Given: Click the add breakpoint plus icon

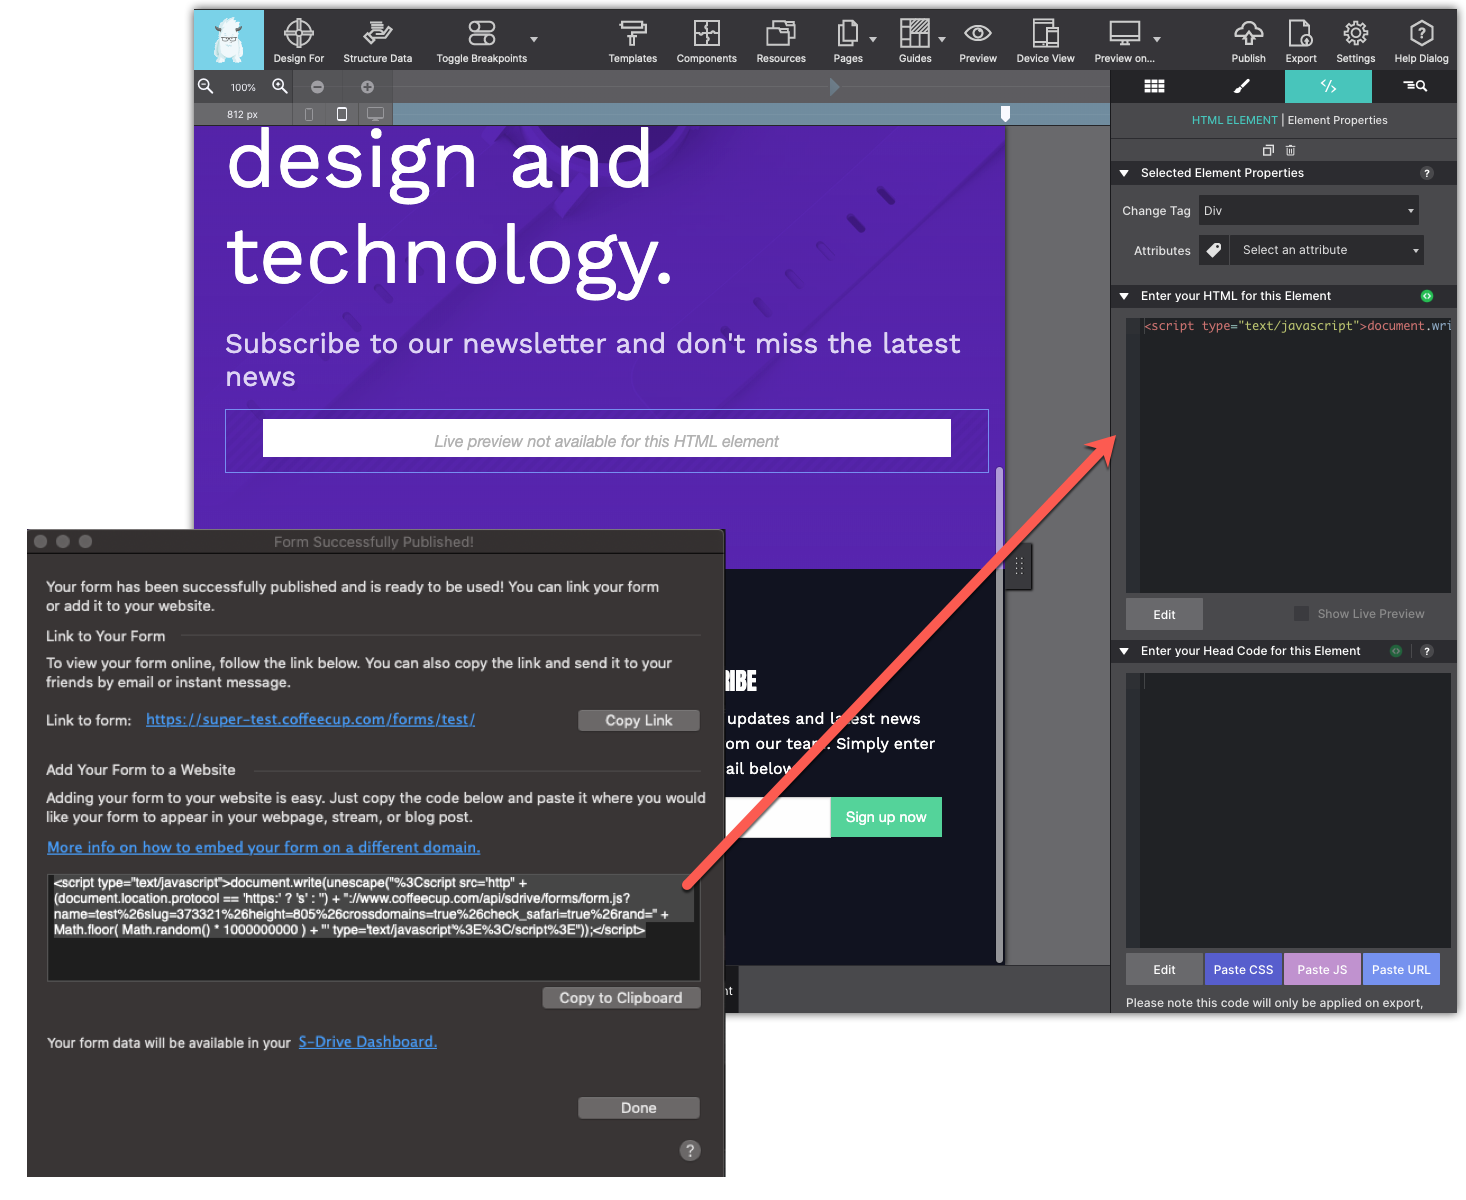Looking at the screenshot, I should [x=367, y=87].
